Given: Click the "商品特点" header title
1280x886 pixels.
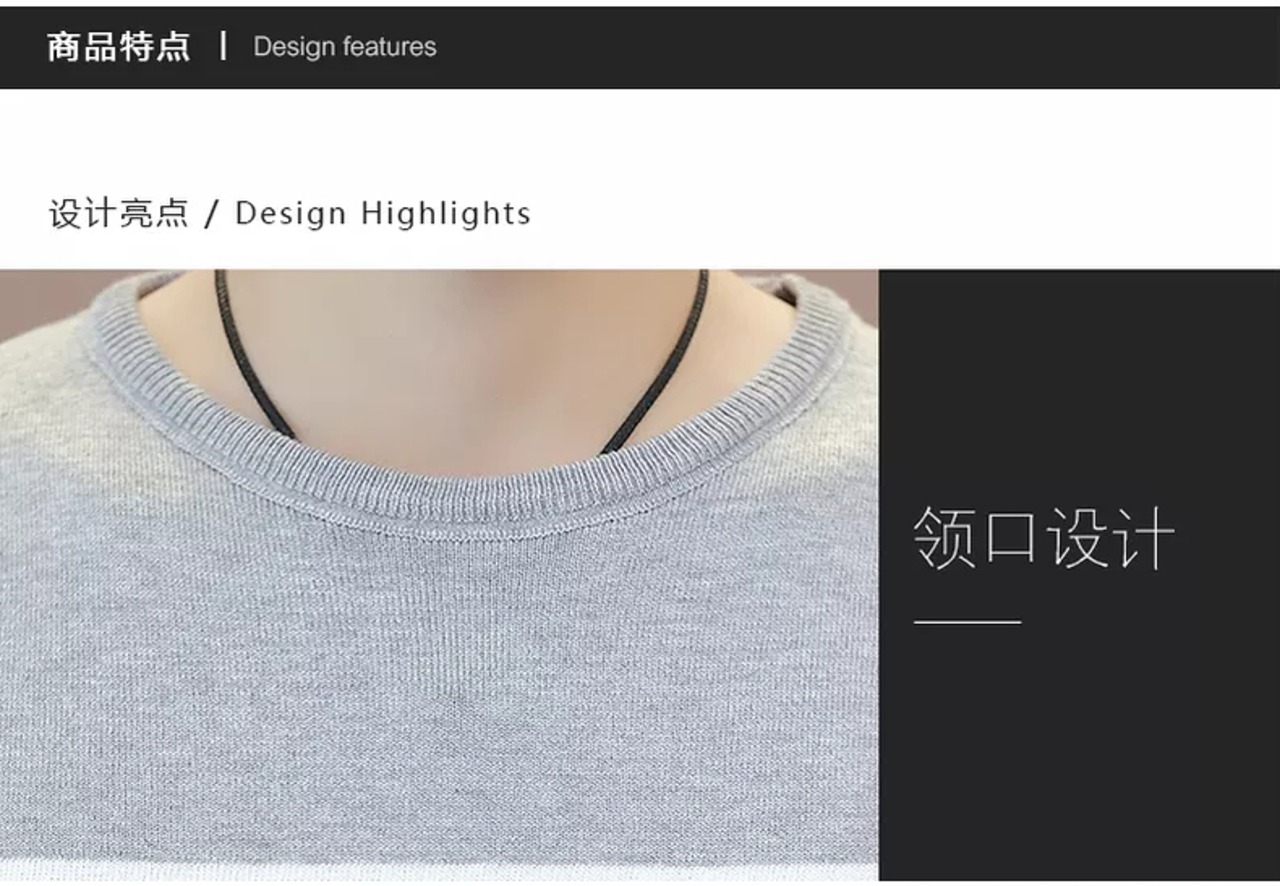Looking at the screenshot, I should (x=118, y=47).
